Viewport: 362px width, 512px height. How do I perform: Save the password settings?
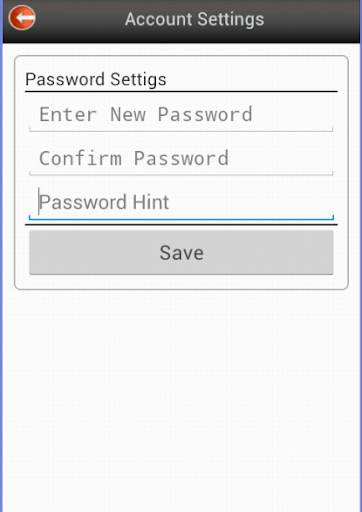[181, 253]
